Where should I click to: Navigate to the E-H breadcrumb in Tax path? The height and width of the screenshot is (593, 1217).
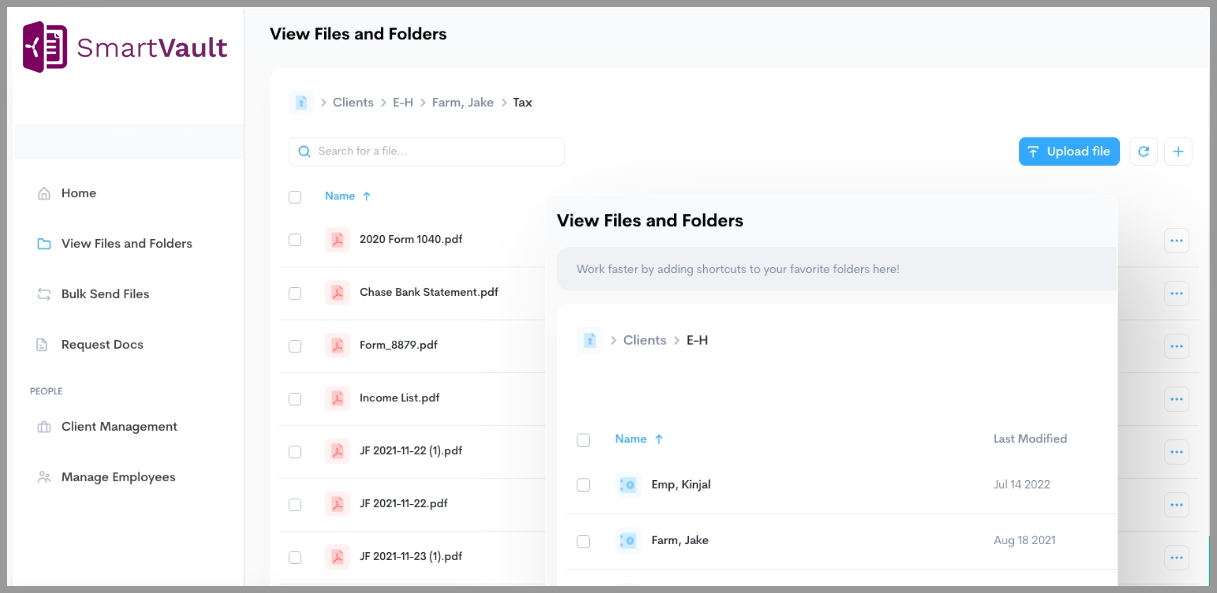point(403,102)
